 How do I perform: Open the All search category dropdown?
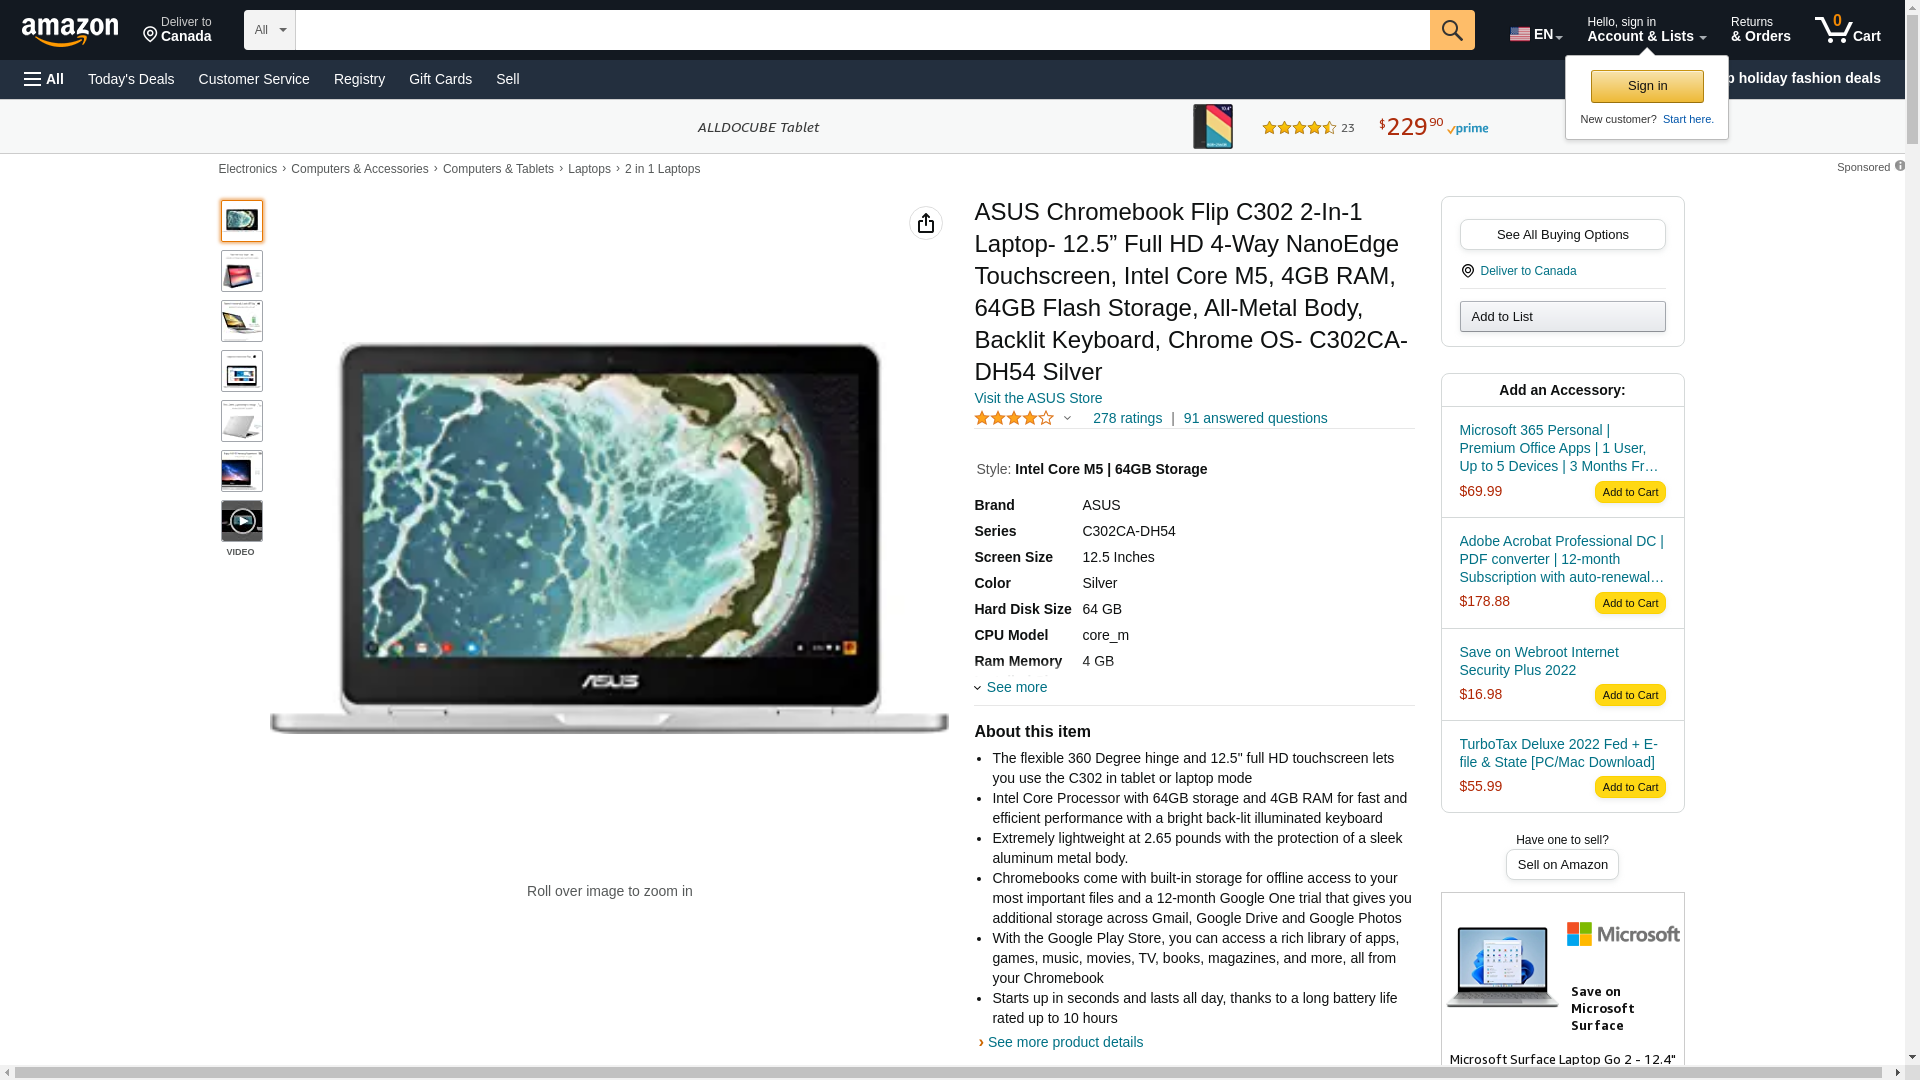click(269, 30)
